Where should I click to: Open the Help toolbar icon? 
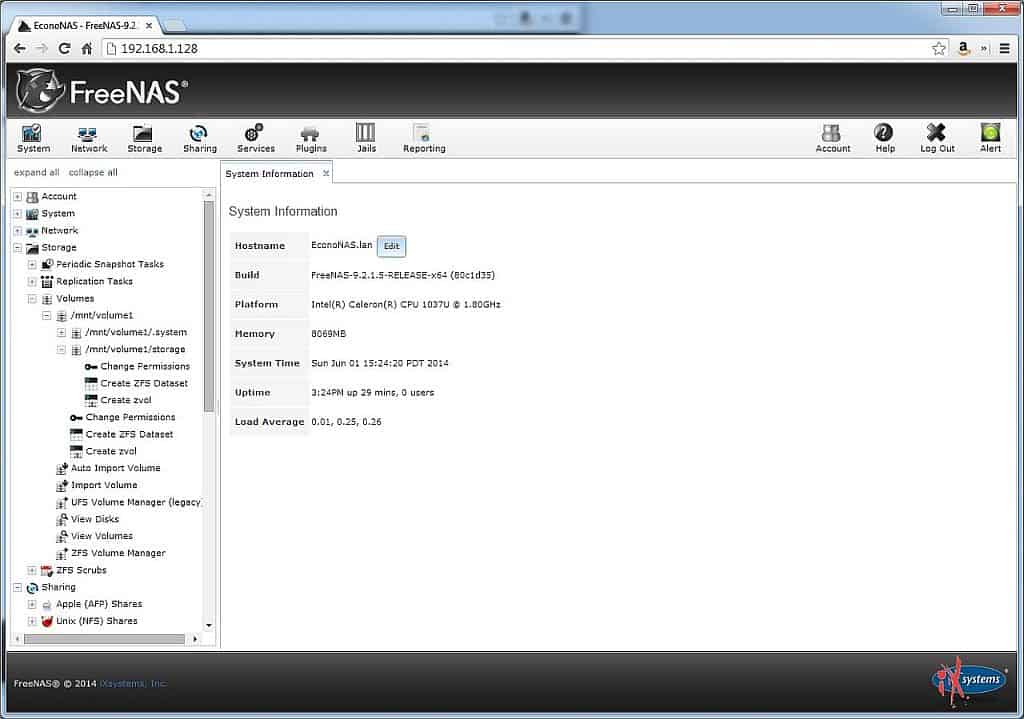(x=884, y=138)
